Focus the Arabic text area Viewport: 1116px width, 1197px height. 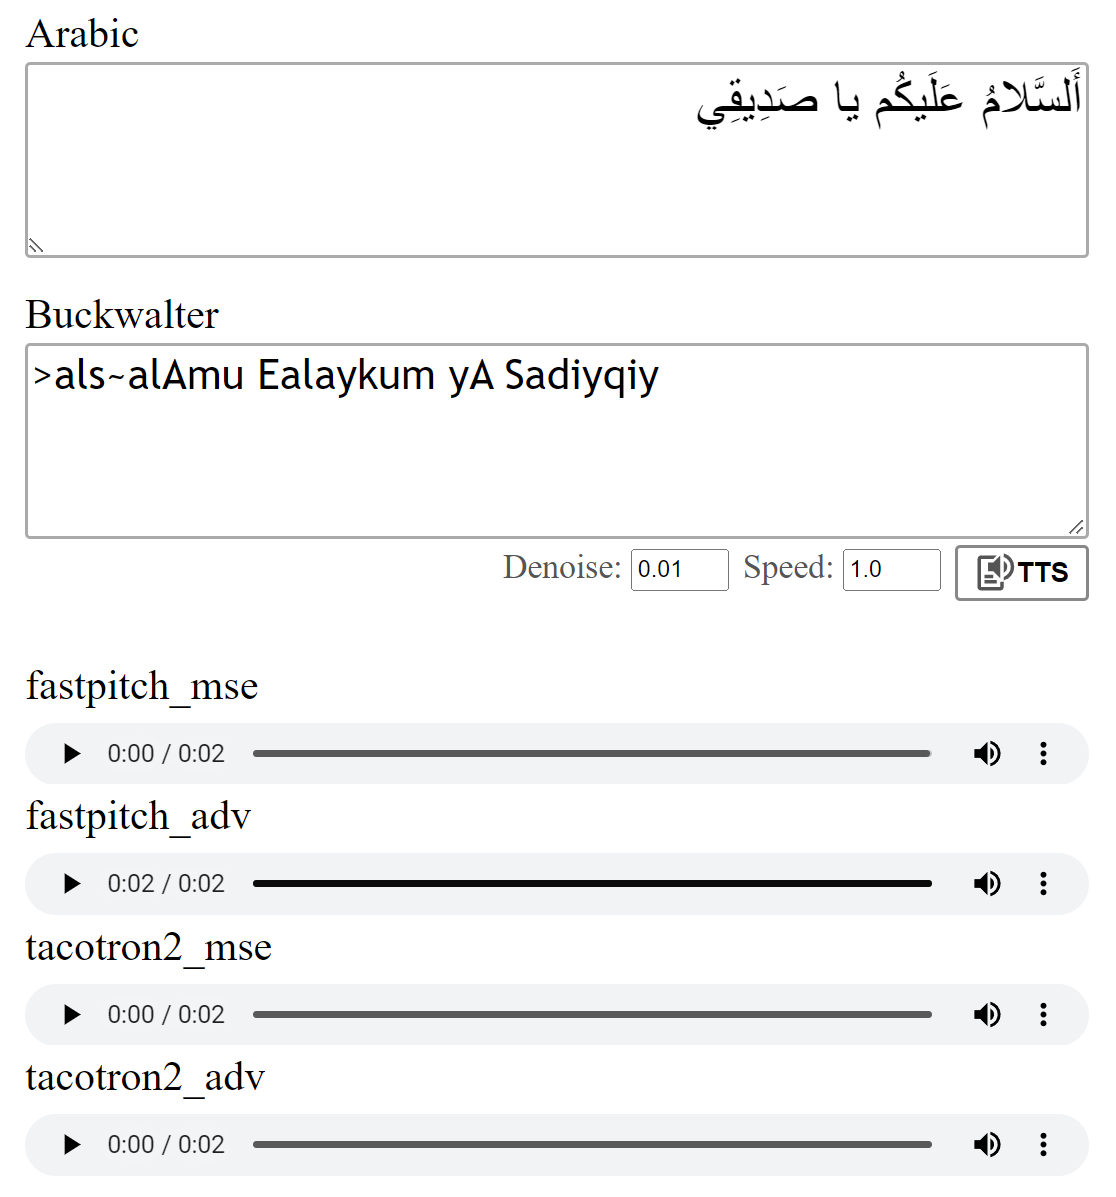[556, 170]
